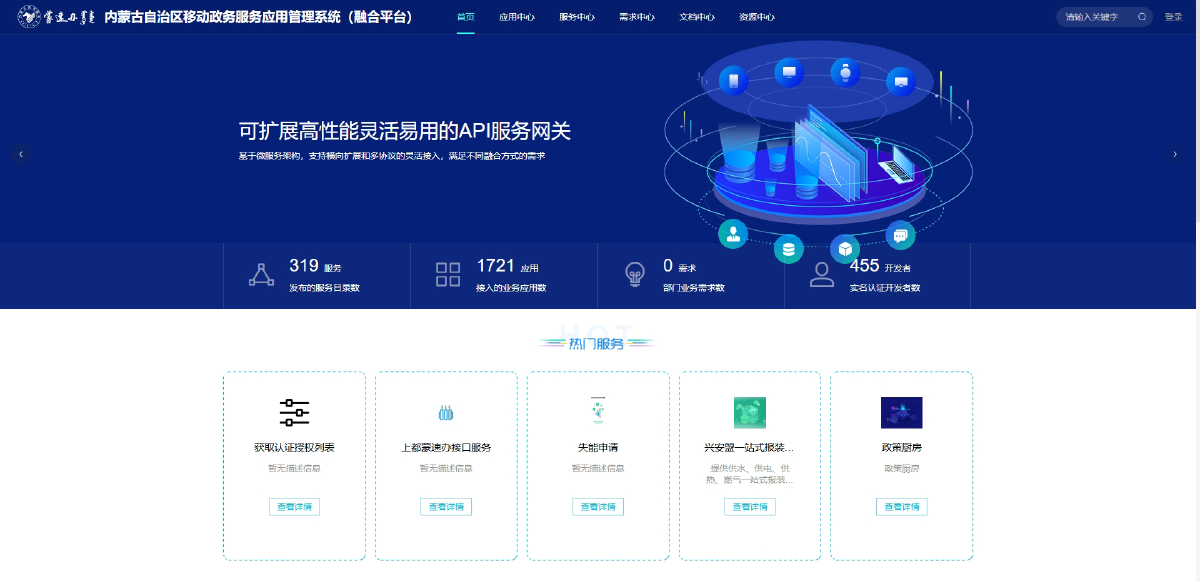Click the sliders icon on 获取认证授权列表 card
Viewport: 1200px width, 581px height.
[294, 412]
